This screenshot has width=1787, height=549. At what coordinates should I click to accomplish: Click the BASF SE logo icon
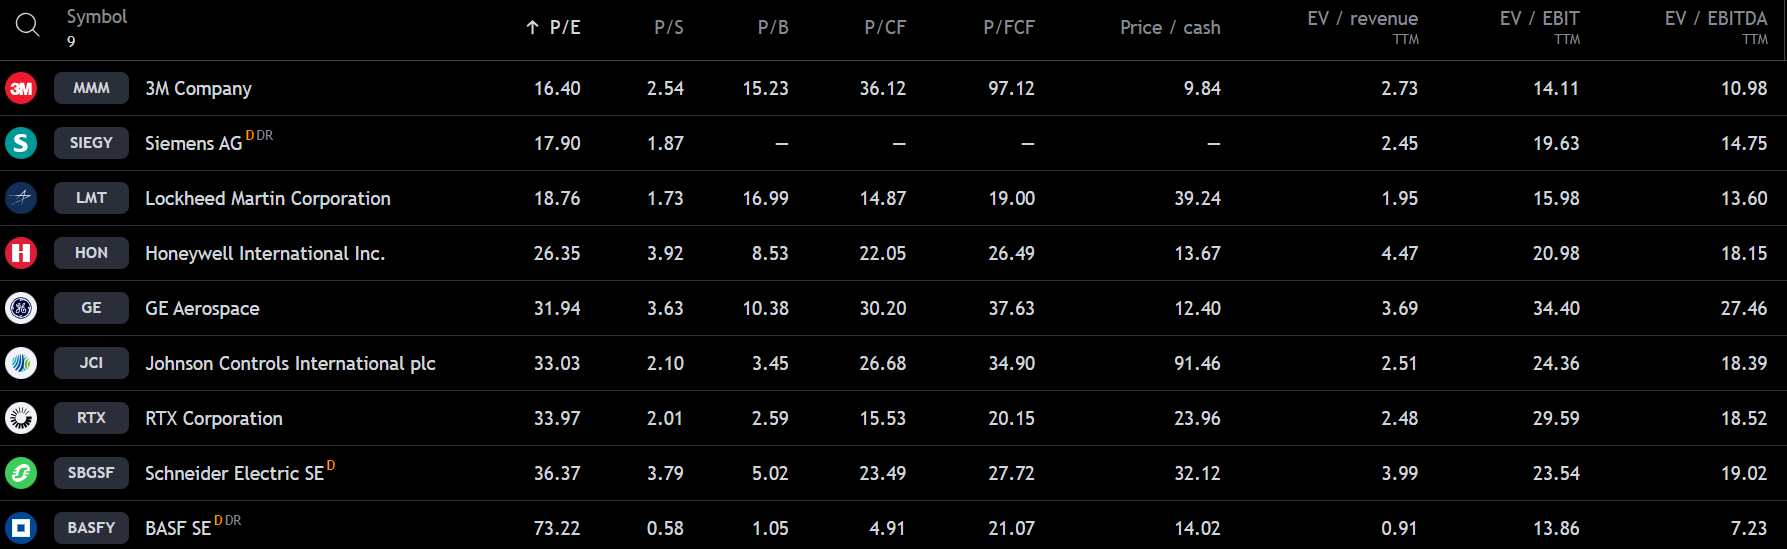[x=21, y=527]
